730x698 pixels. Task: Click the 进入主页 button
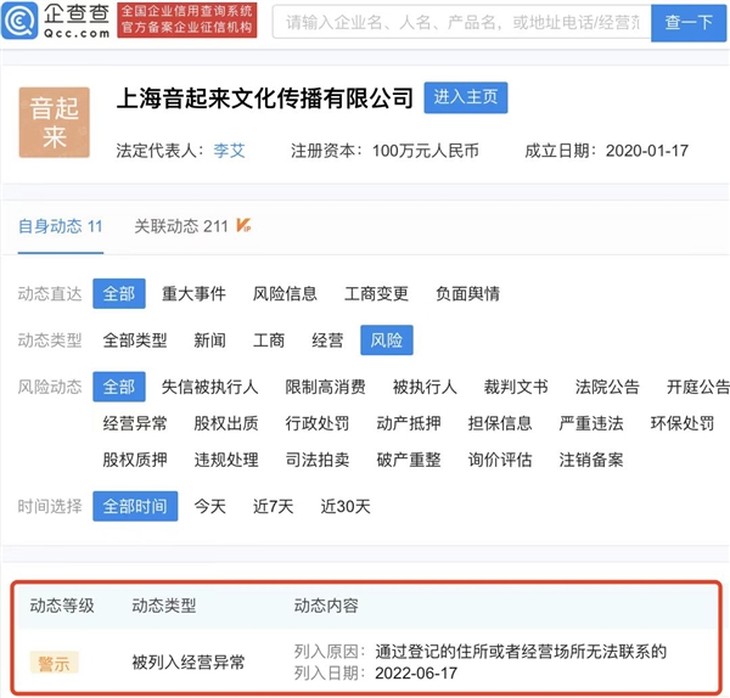click(466, 98)
